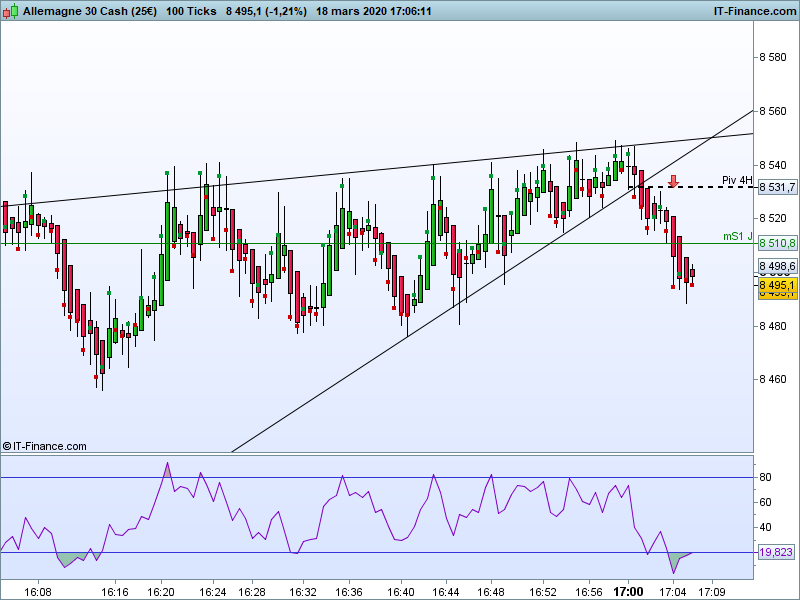This screenshot has height=600, width=800.
Task: Click the 8 498,6 price tag
Action: click(x=777, y=266)
